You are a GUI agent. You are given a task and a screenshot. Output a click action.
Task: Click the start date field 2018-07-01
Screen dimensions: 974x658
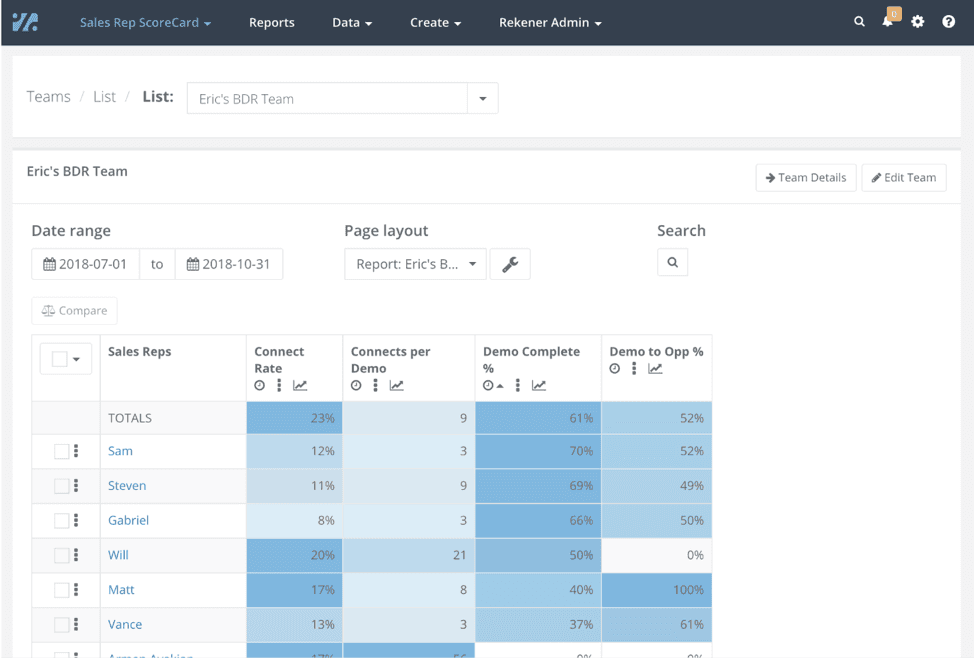point(86,265)
